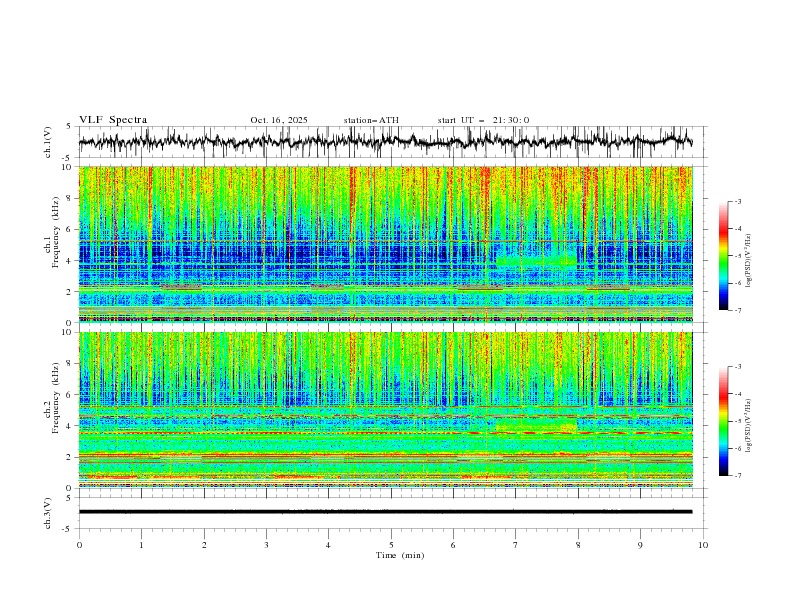Click the "7" tick on the time axis
The image size is (792, 612).
point(516,545)
